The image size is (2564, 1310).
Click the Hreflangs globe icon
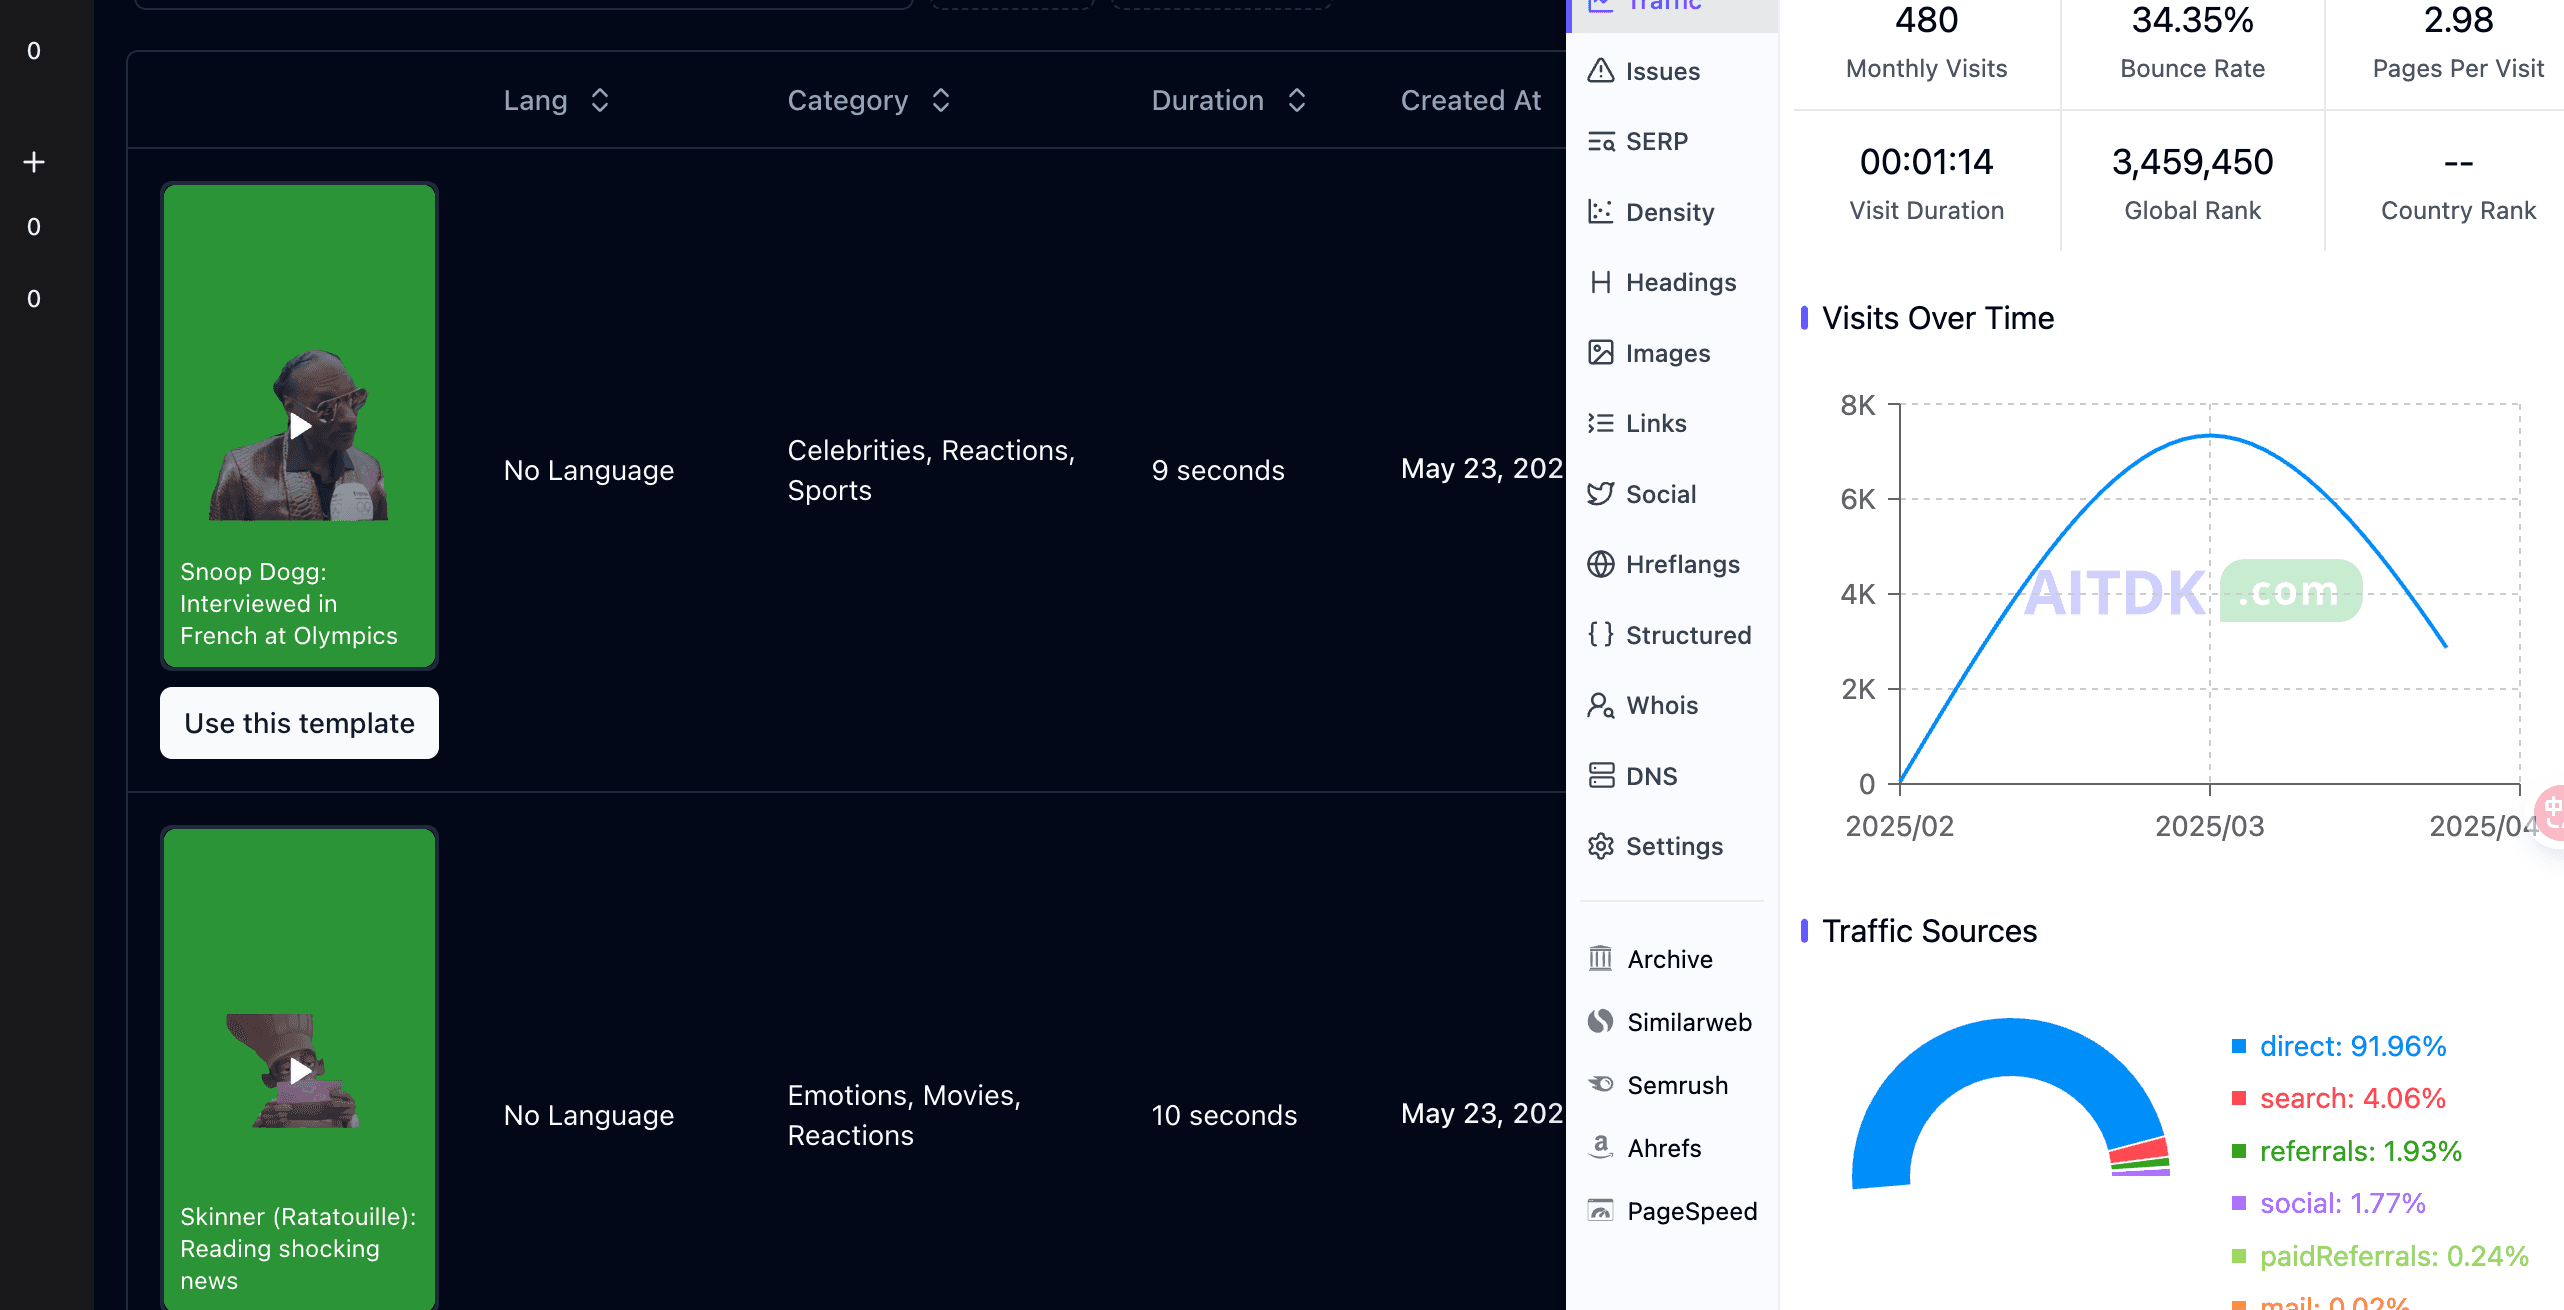(1601, 564)
